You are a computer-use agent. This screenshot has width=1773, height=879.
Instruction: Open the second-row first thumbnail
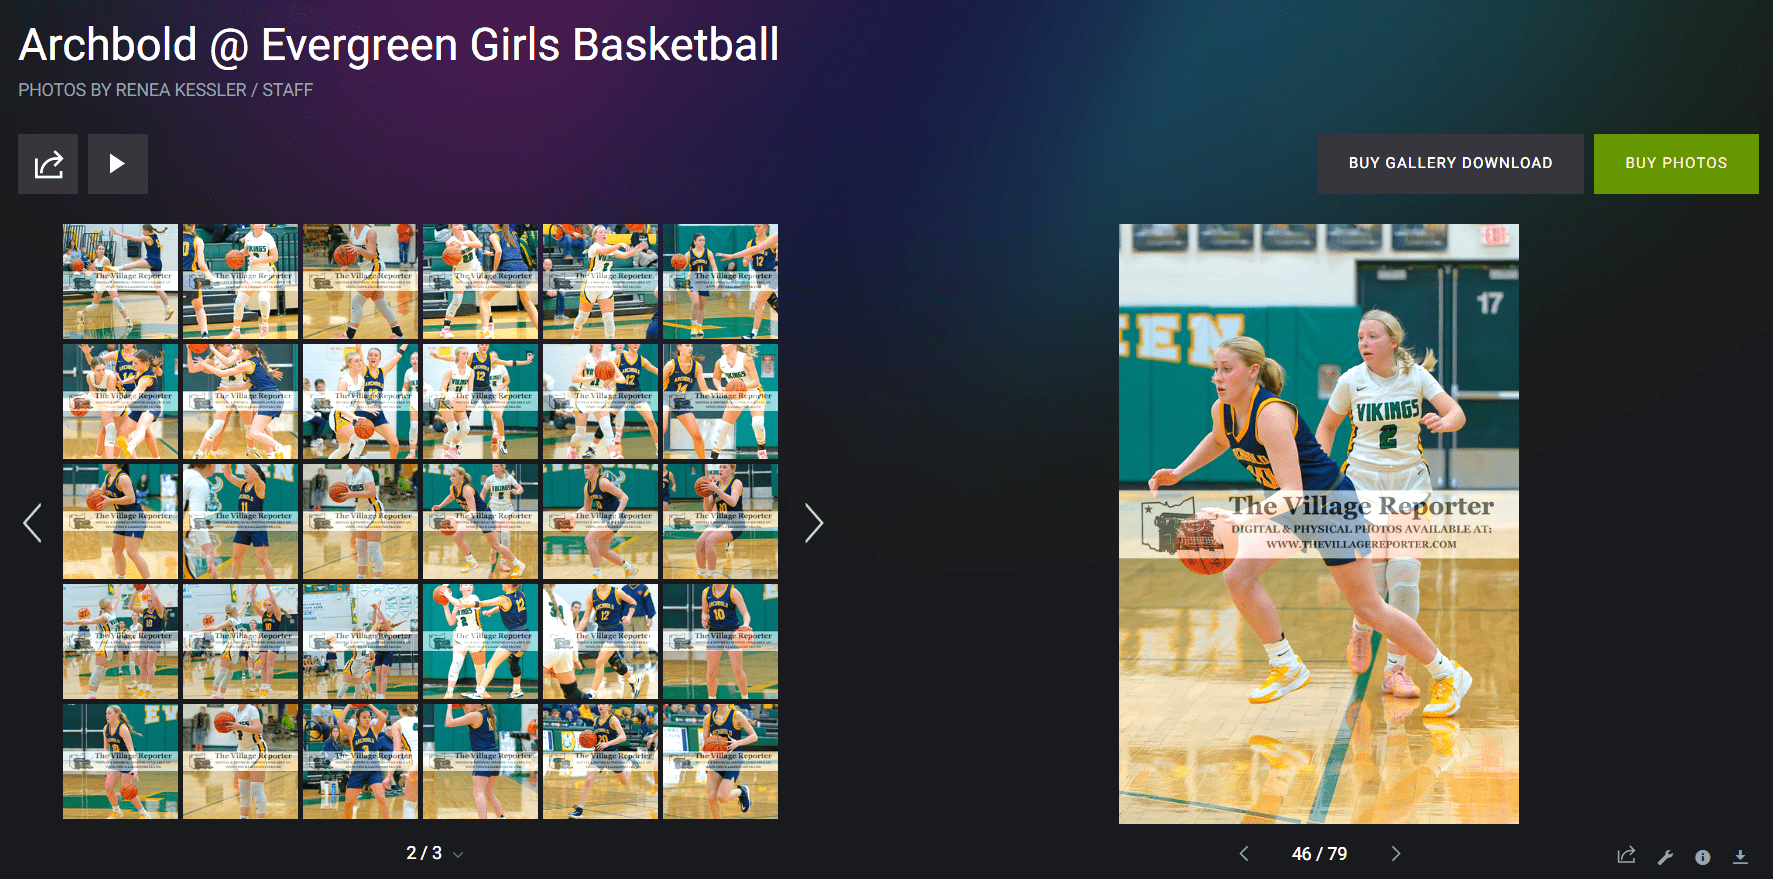tap(120, 401)
